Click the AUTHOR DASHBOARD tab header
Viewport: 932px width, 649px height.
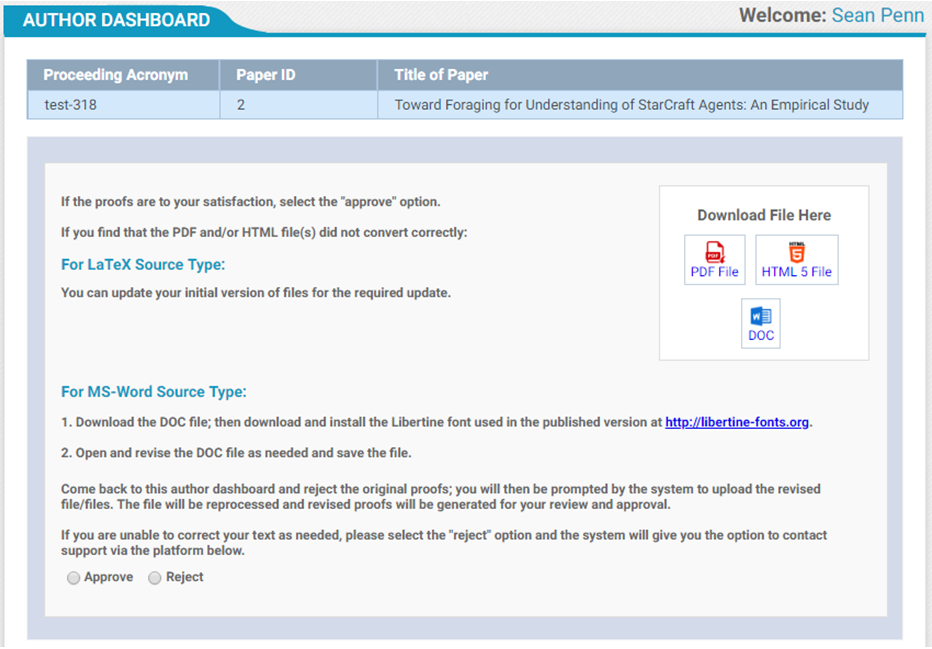[116, 20]
